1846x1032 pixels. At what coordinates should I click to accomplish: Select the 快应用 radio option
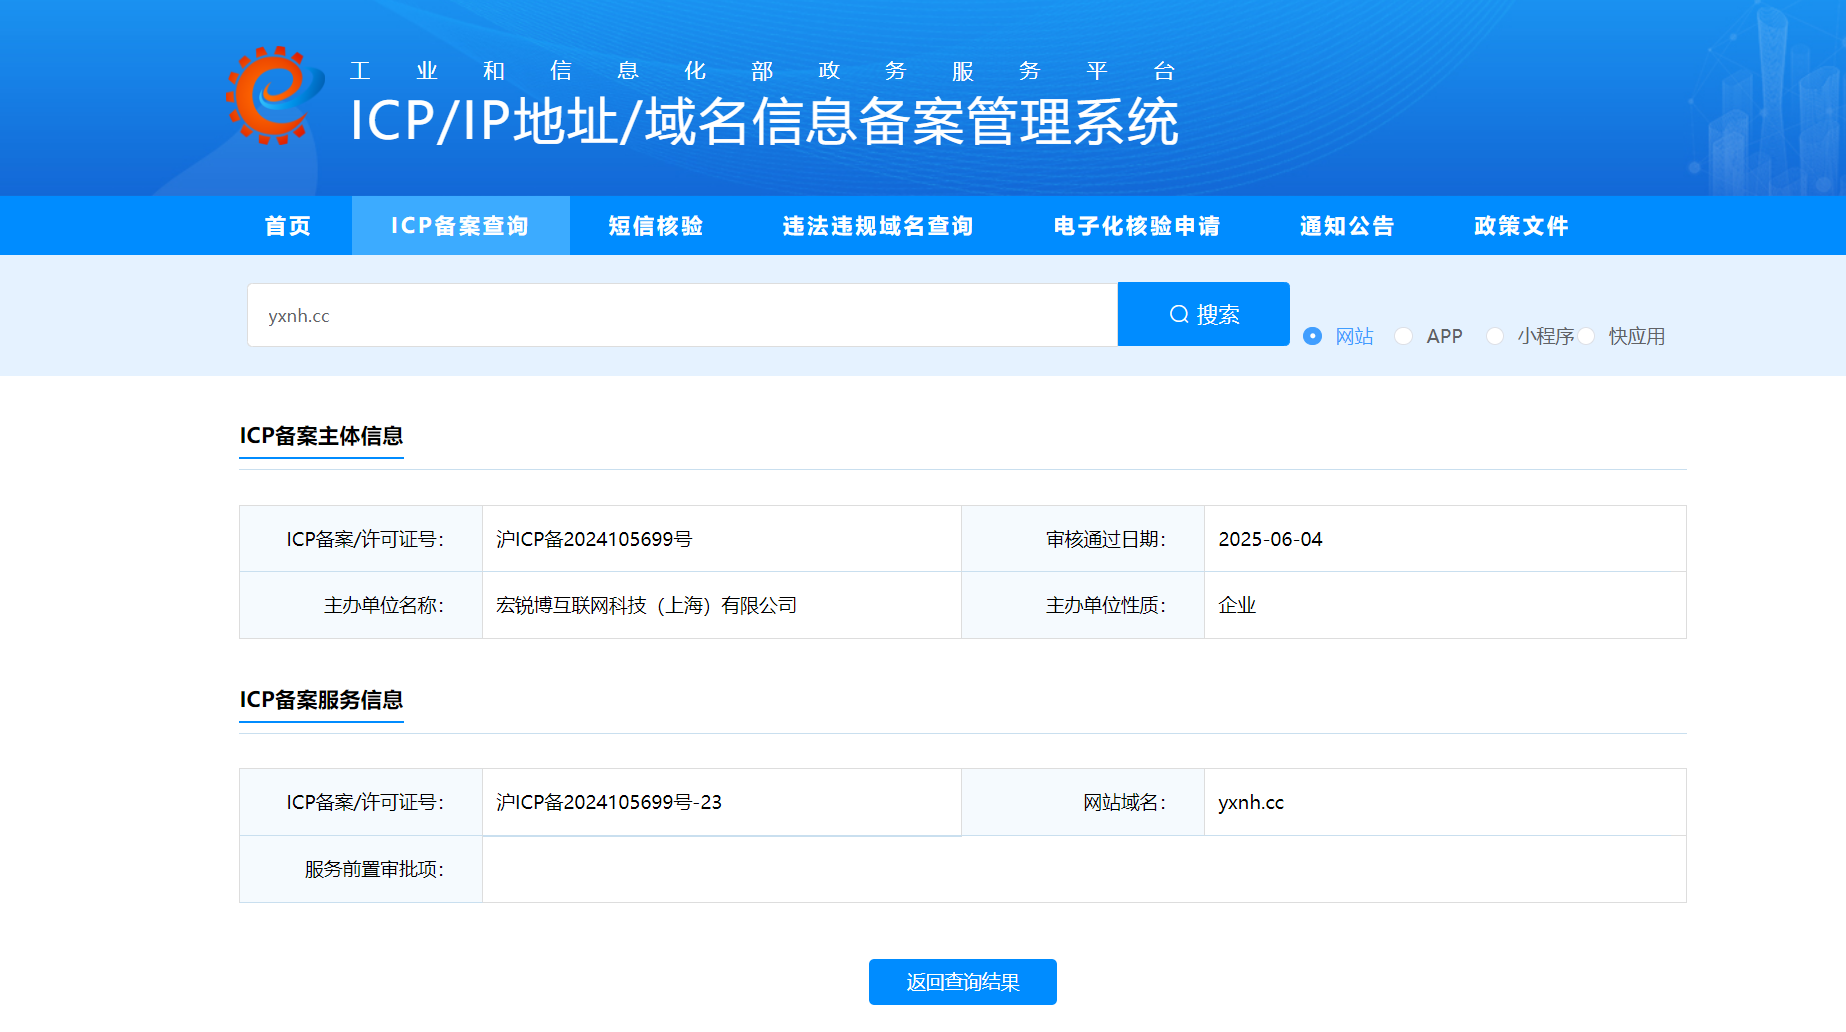pyautogui.click(x=1586, y=336)
